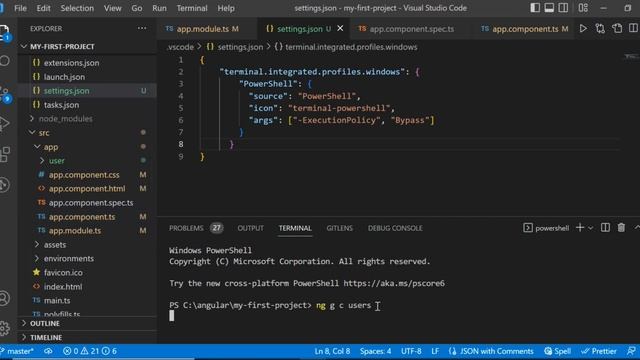Toggle secondary sidebar layout icon
The image size is (640, 360).
coord(563,8)
